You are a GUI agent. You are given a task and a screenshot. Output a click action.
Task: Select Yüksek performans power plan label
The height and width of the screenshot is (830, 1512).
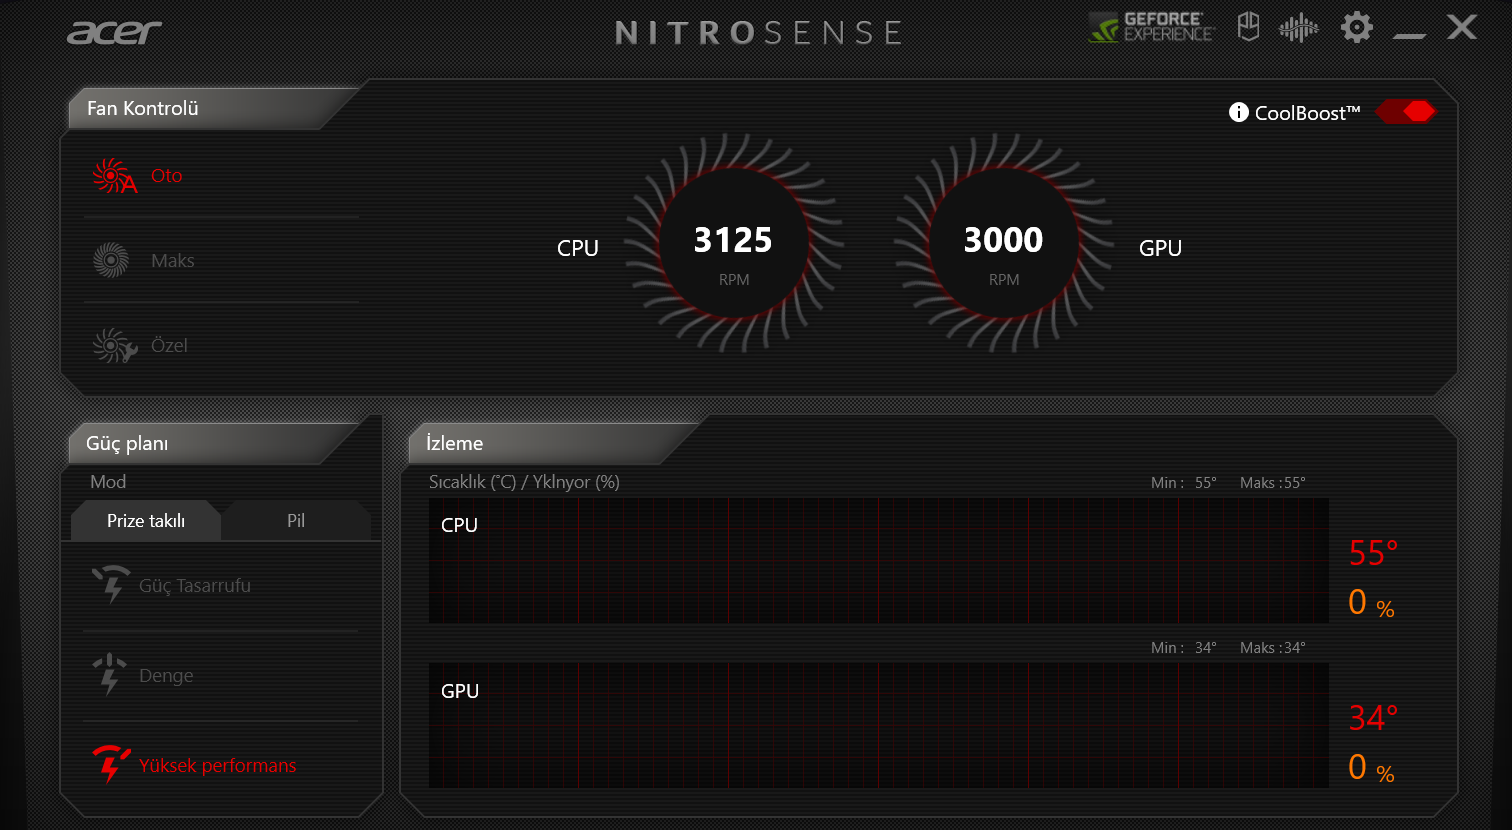tap(218, 766)
